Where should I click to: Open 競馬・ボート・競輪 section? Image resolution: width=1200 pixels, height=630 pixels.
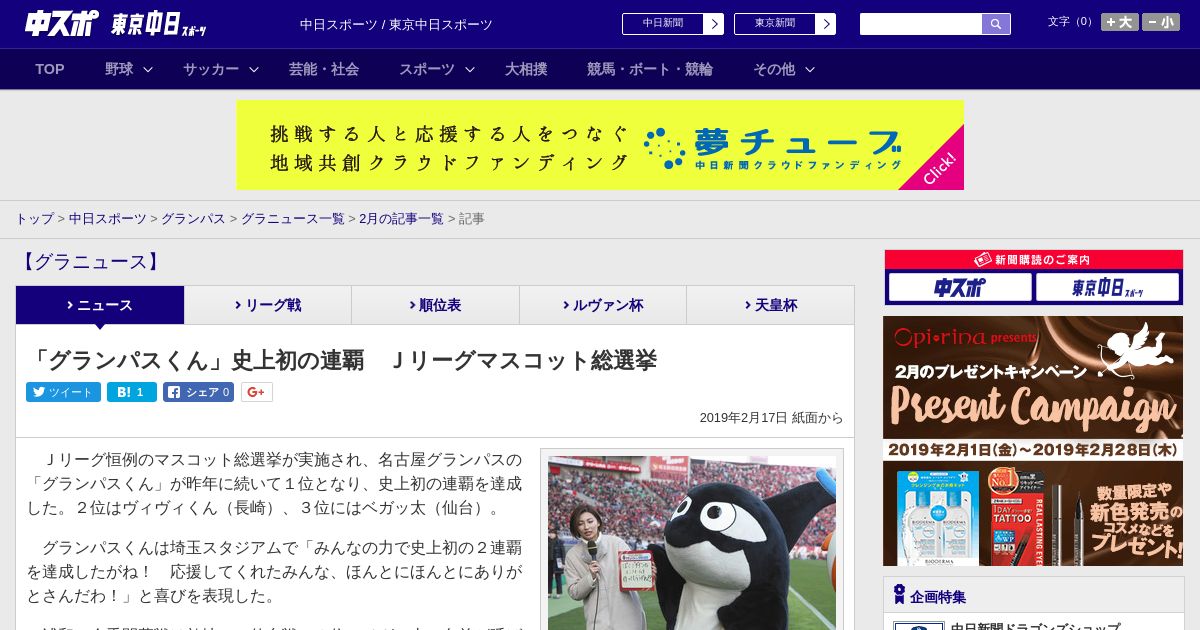tap(650, 69)
